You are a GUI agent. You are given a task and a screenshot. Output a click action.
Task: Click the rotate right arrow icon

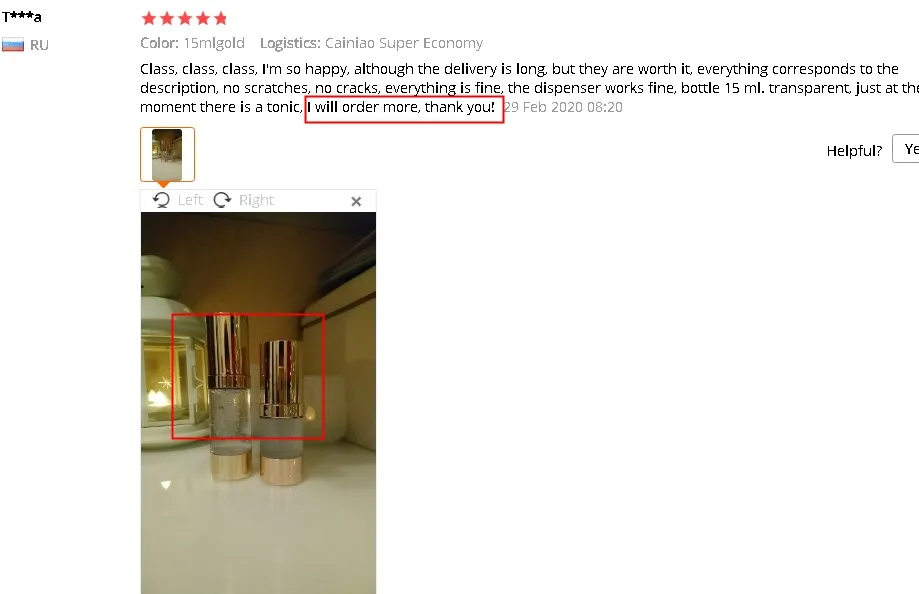tap(222, 200)
